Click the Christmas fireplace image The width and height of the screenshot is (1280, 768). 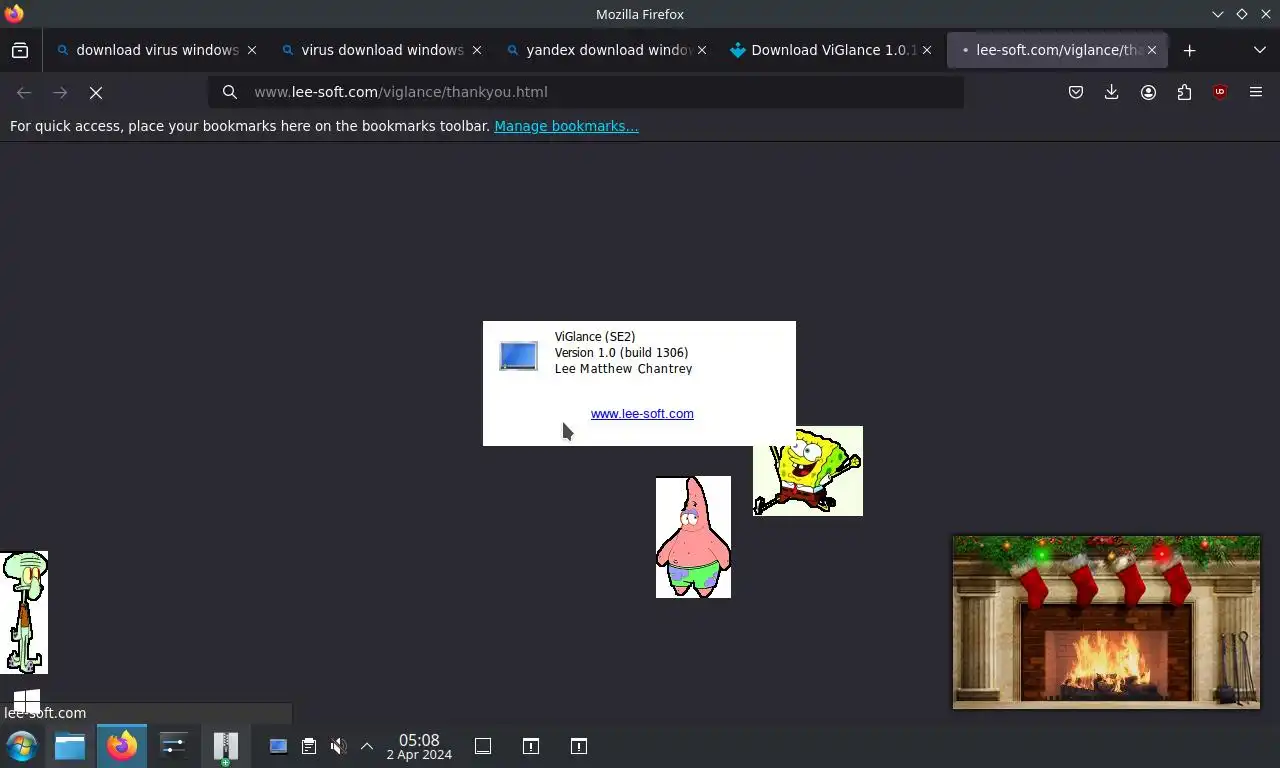click(1106, 622)
